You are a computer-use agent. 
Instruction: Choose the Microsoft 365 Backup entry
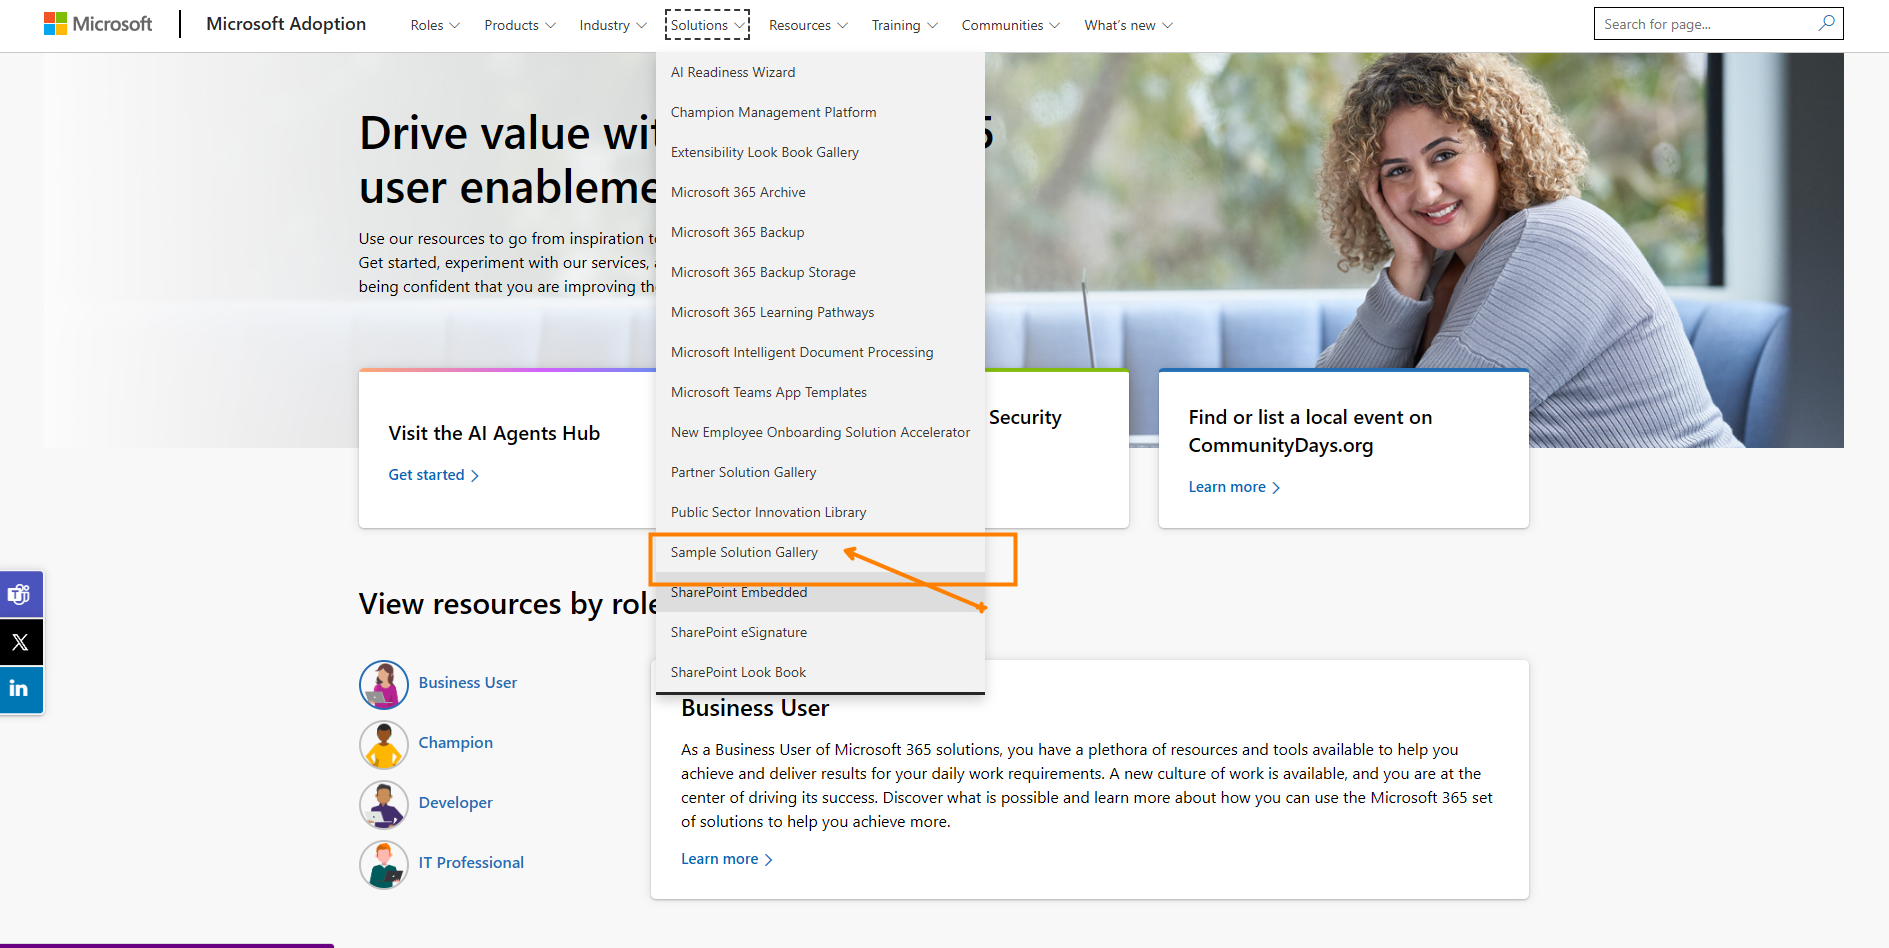(820, 232)
